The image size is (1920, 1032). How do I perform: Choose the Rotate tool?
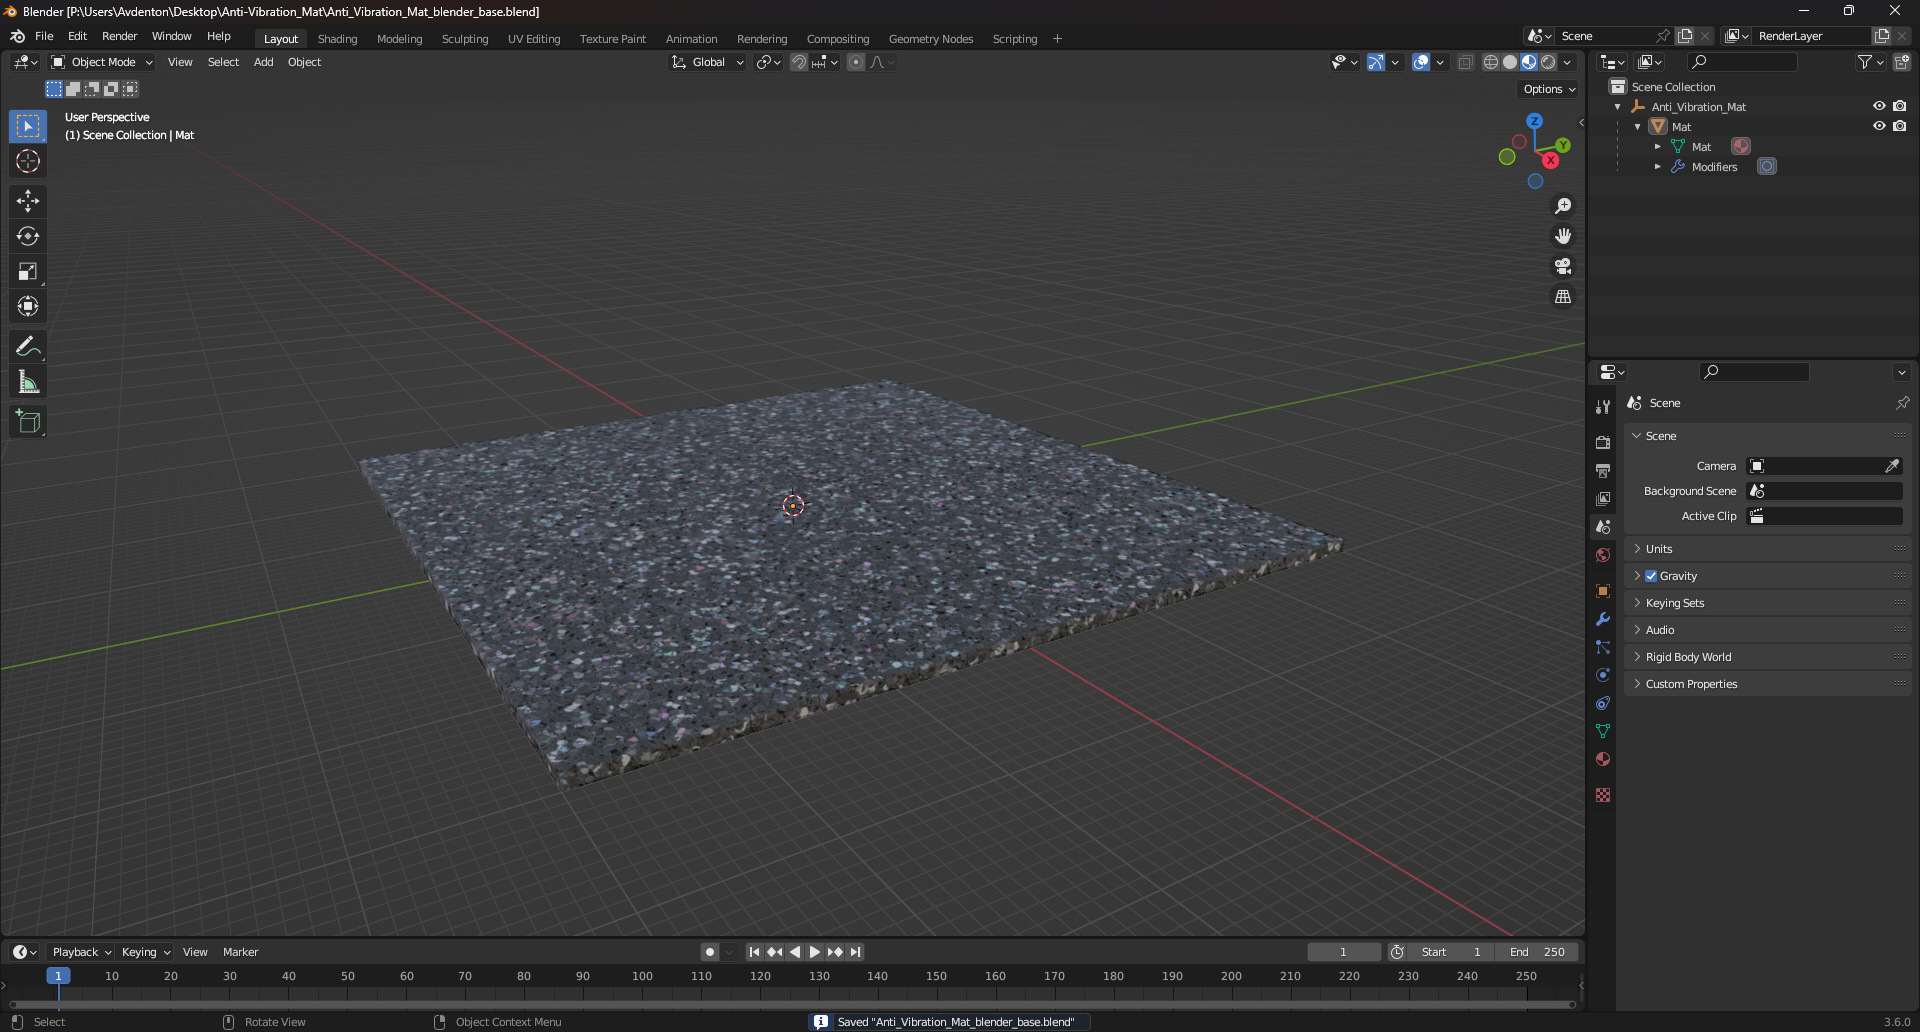[x=28, y=236]
